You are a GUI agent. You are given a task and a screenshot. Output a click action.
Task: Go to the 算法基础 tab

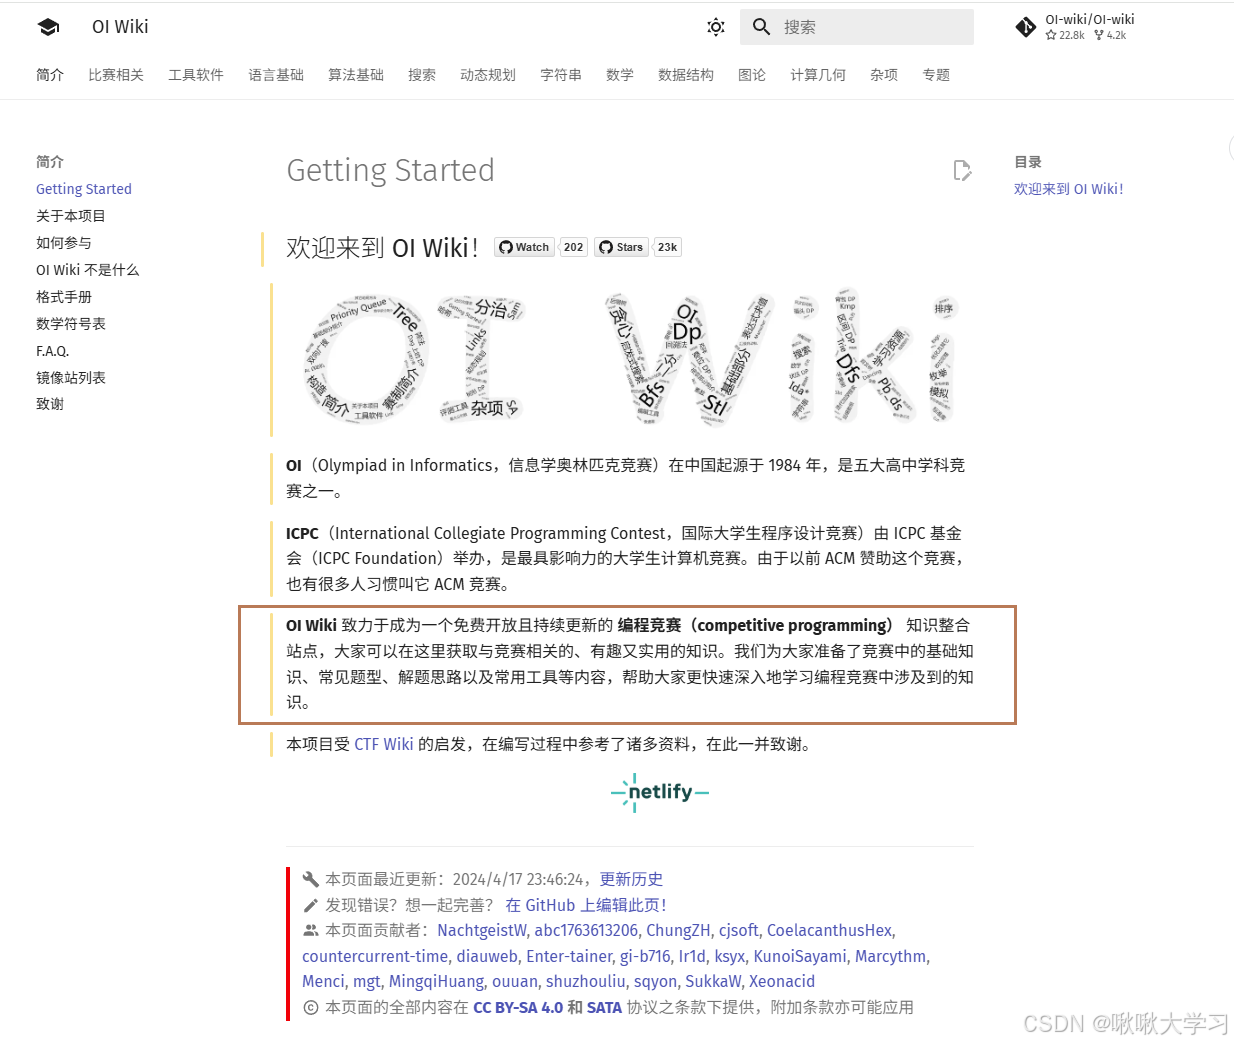356,75
